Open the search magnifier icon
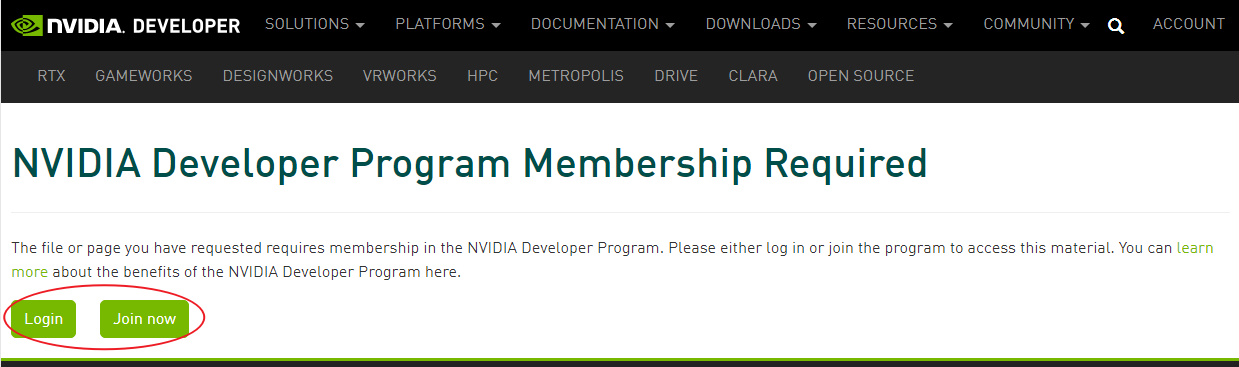This screenshot has width=1239, height=367. (1117, 26)
